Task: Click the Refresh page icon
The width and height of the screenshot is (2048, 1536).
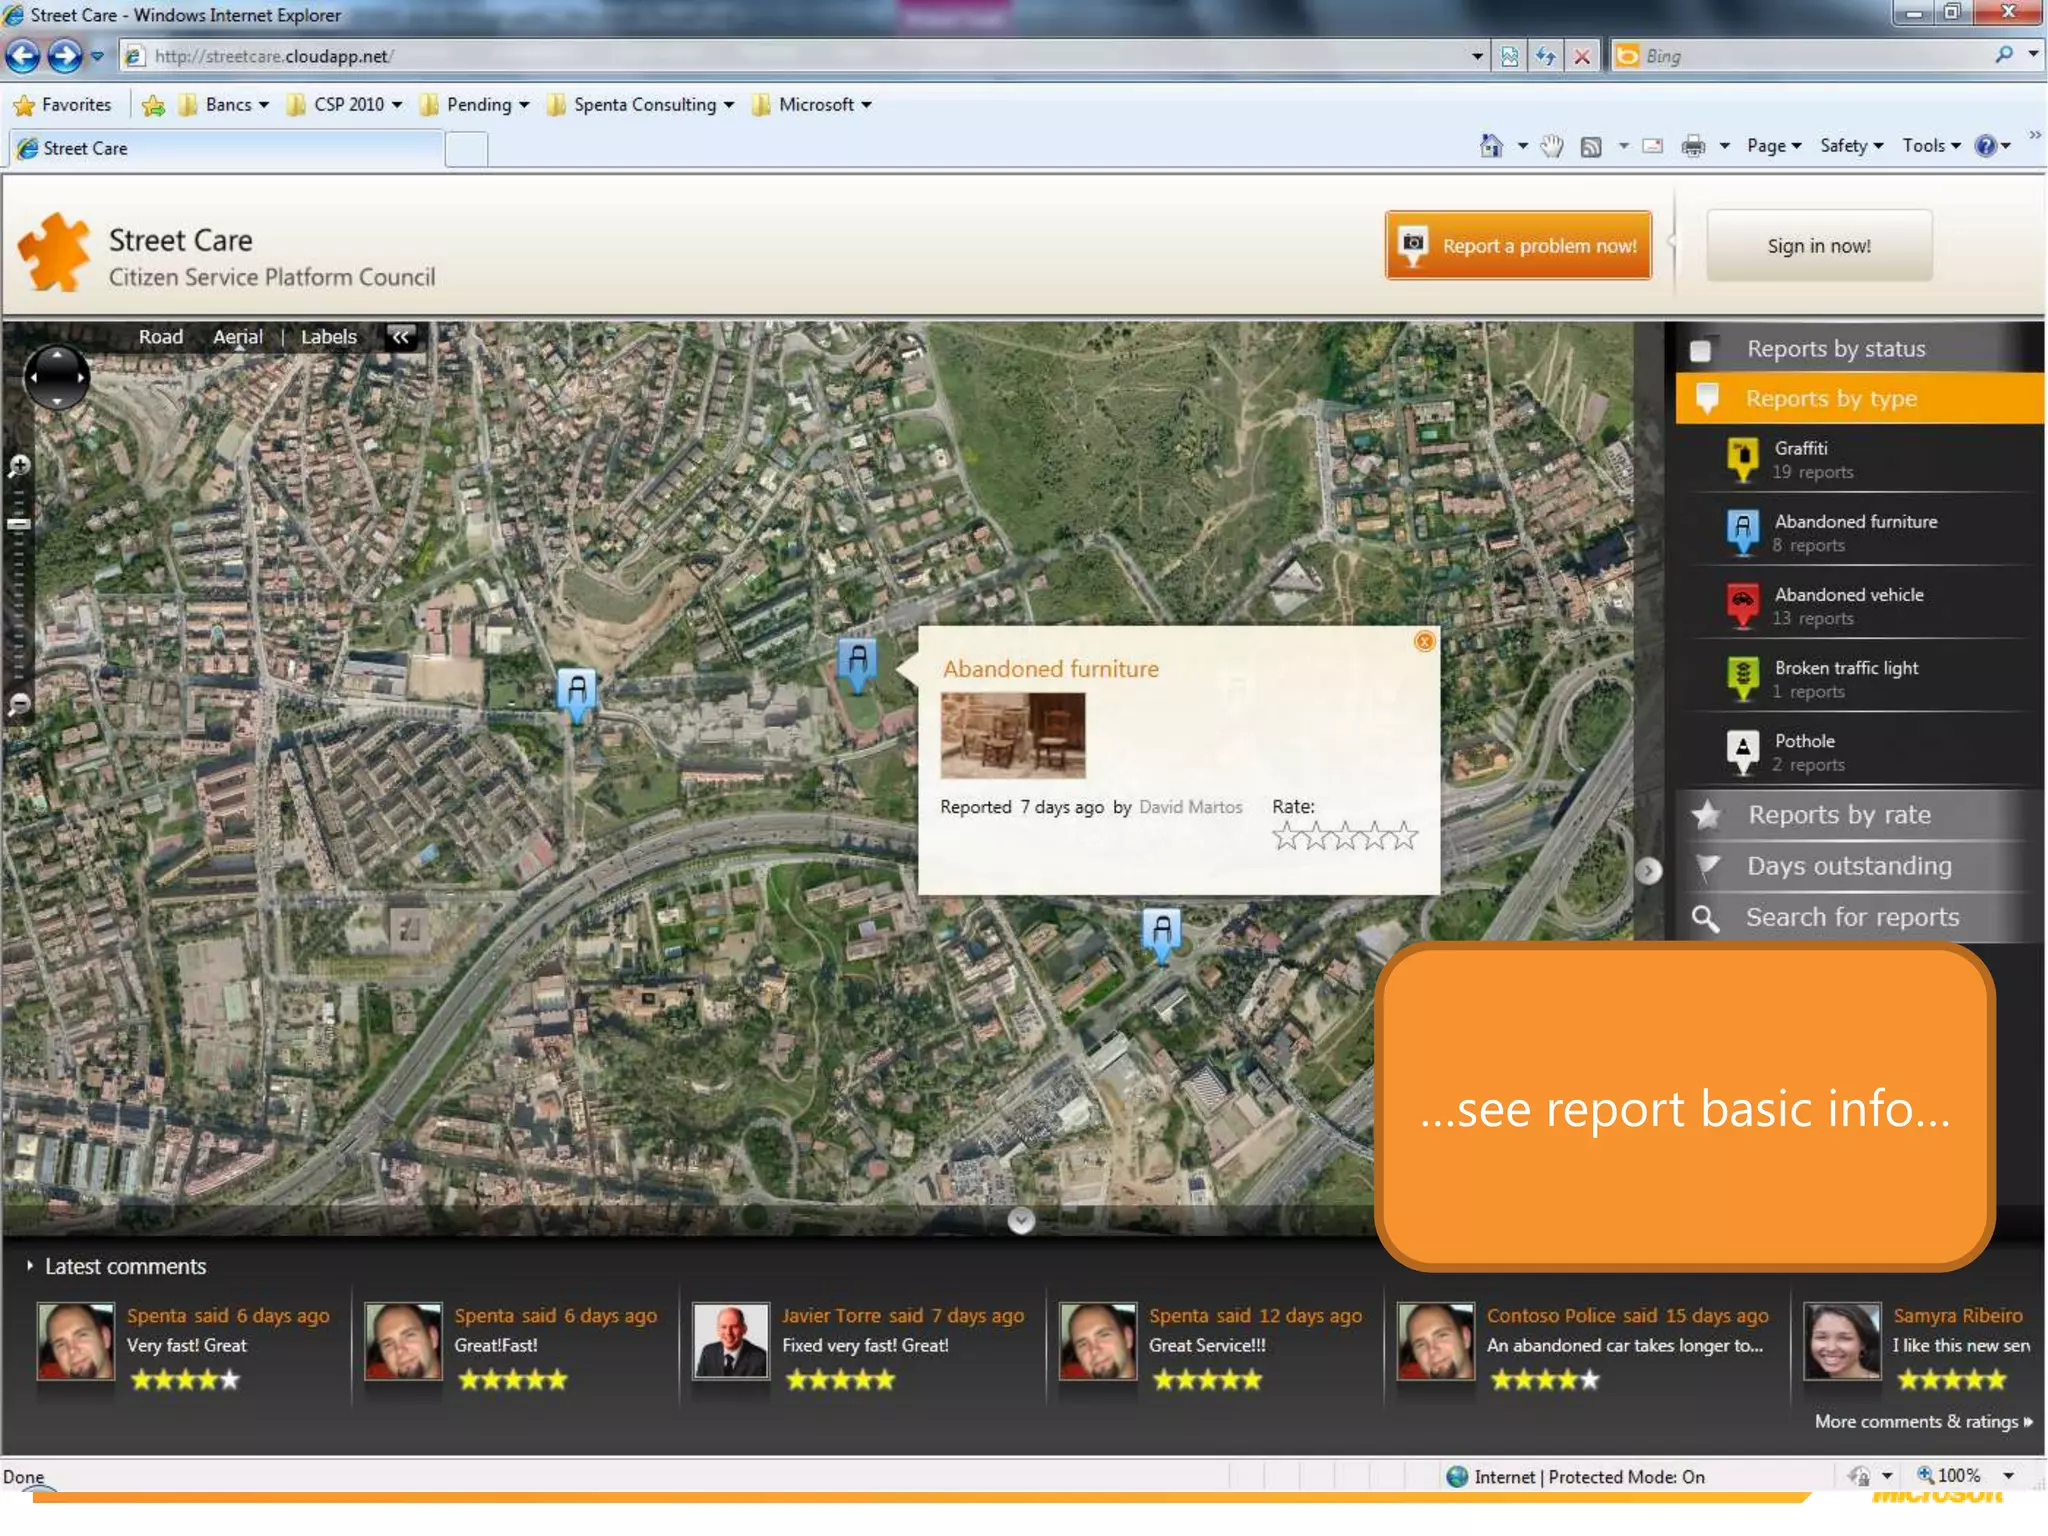Action: pyautogui.click(x=1545, y=56)
